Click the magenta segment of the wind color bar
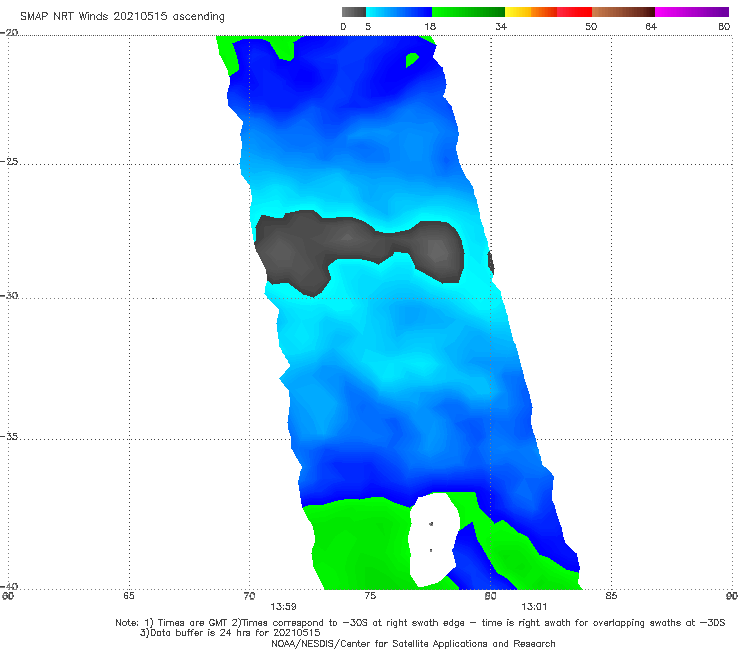 [x=692, y=12]
